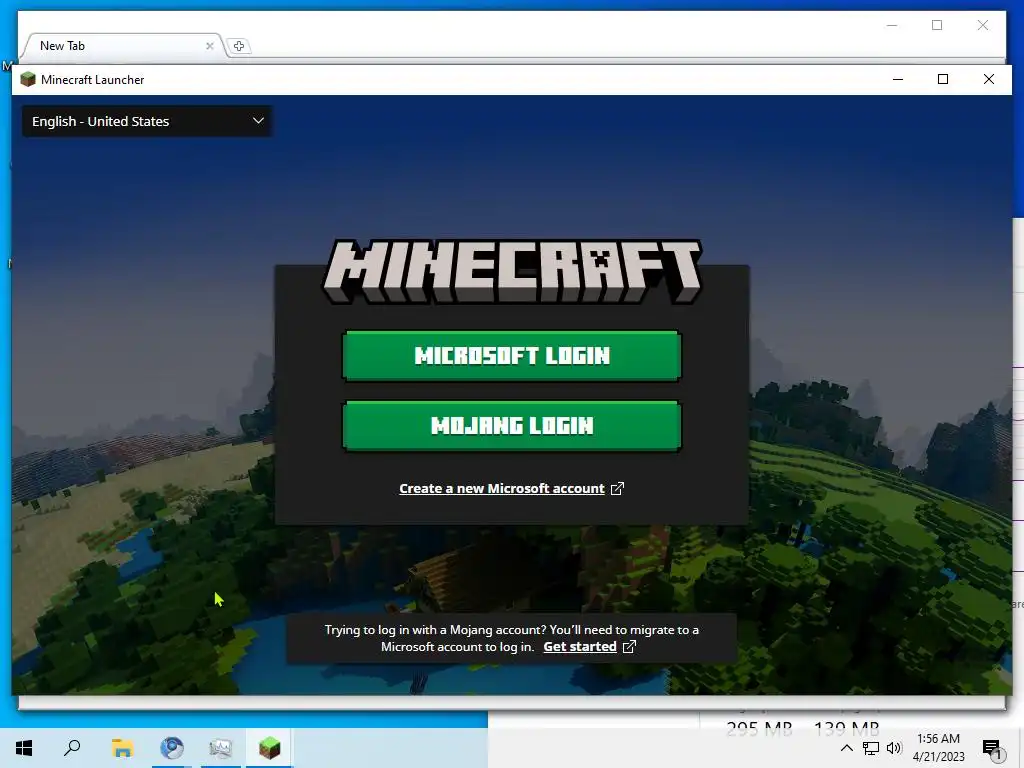
Task: Open the volume tray icon
Action: 894,748
